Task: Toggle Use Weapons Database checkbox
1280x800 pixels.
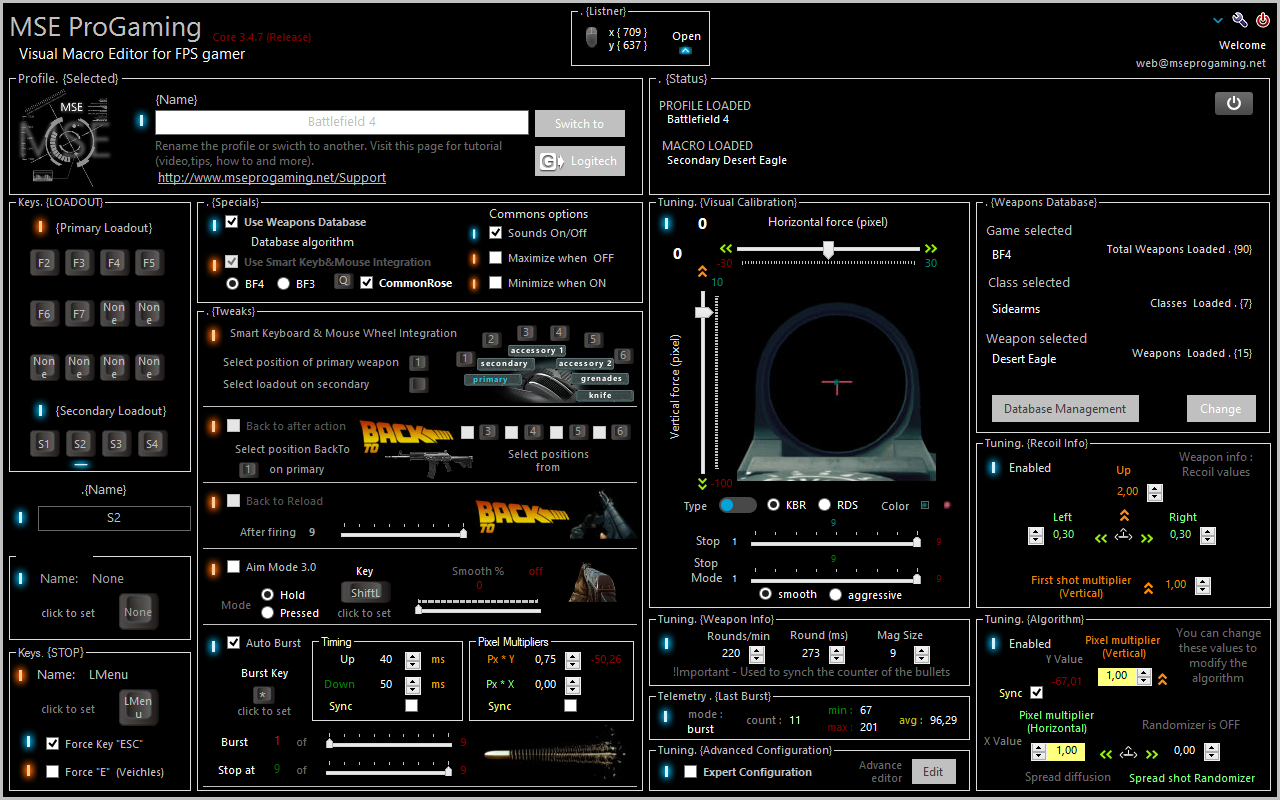Action: click(x=232, y=222)
